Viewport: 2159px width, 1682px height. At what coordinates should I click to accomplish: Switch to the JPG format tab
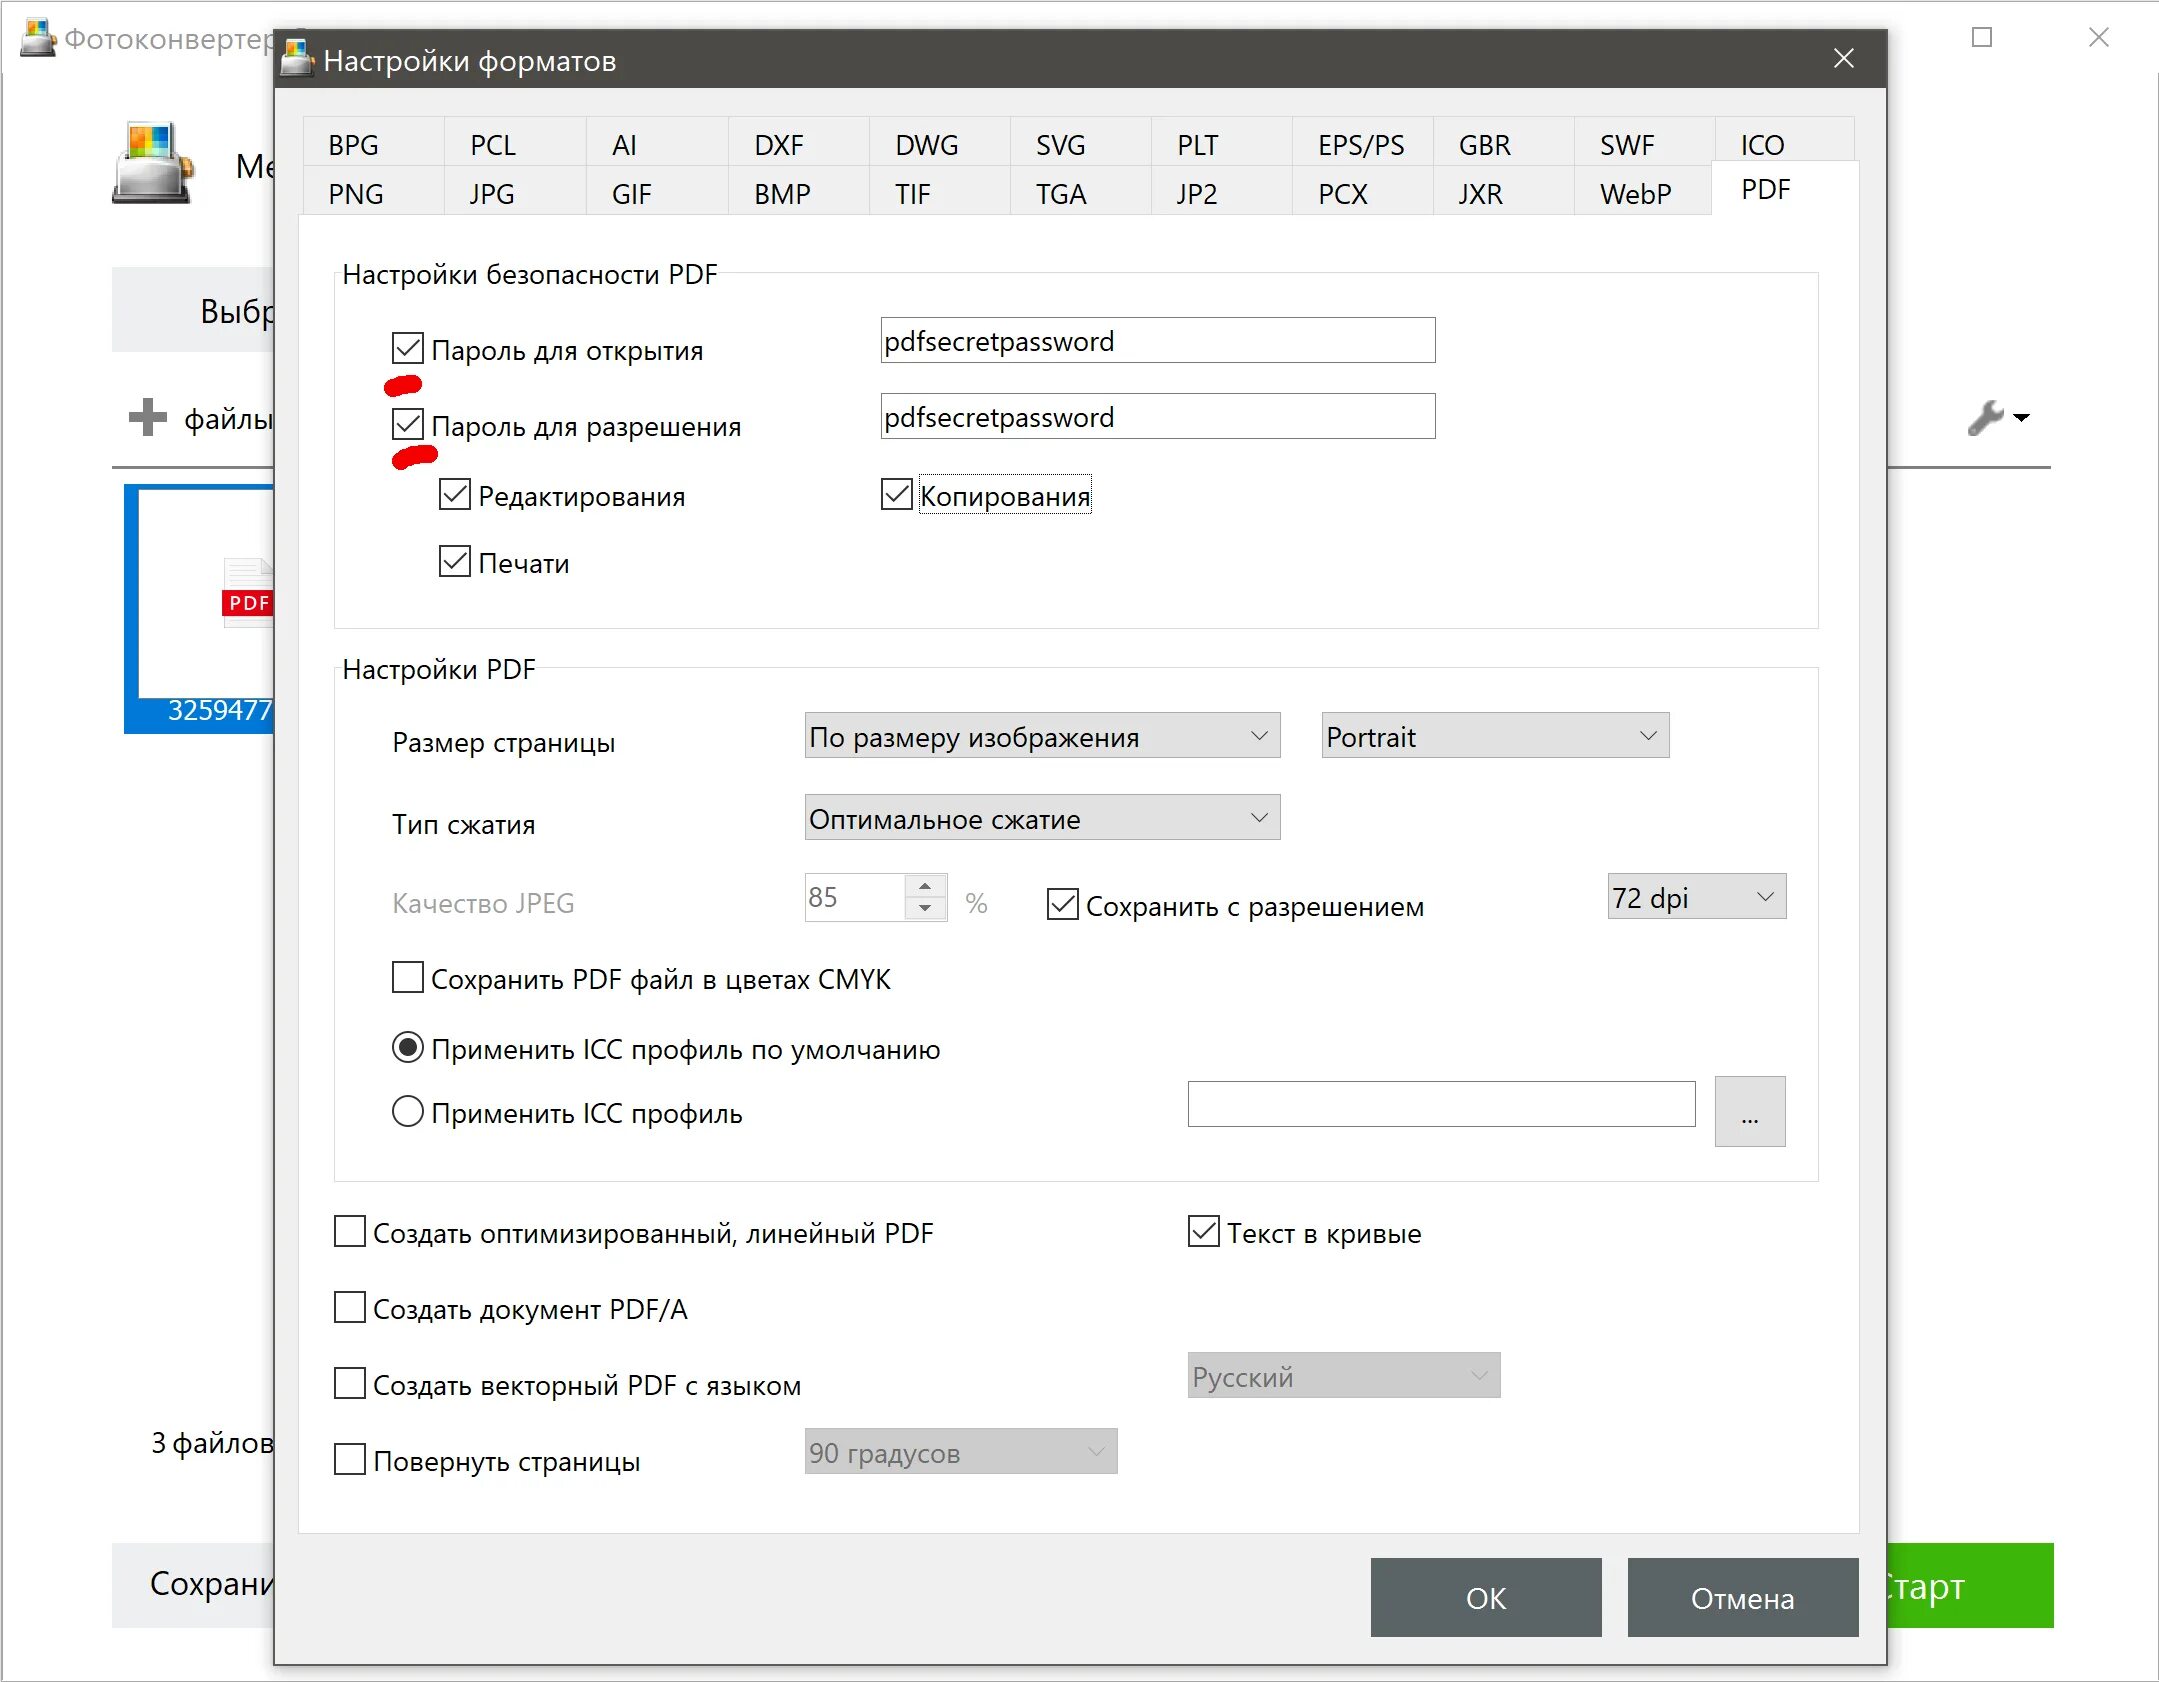point(492,193)
